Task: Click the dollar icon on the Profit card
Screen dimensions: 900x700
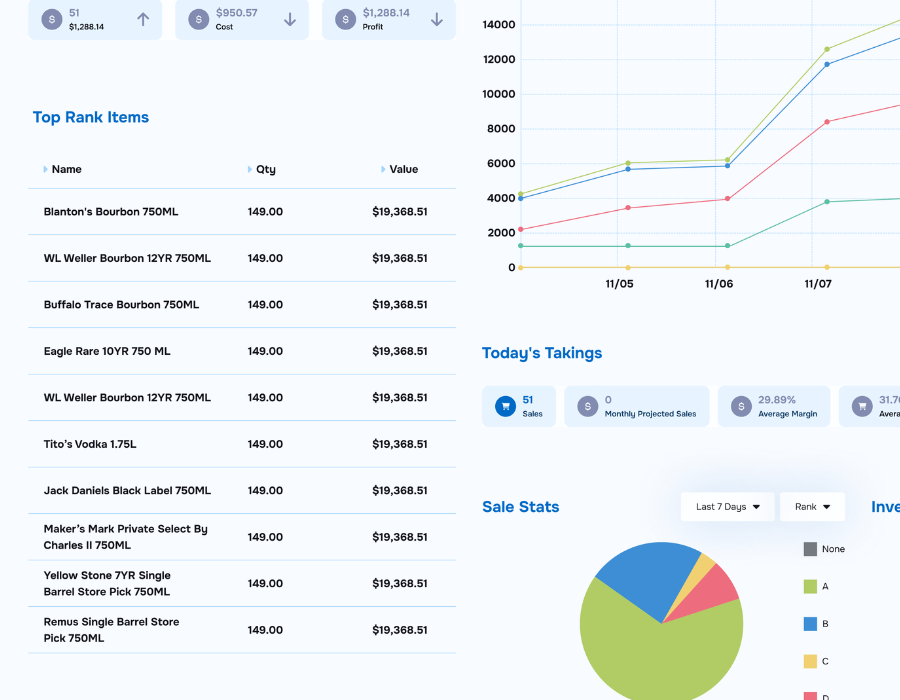Action: (346, 19)
